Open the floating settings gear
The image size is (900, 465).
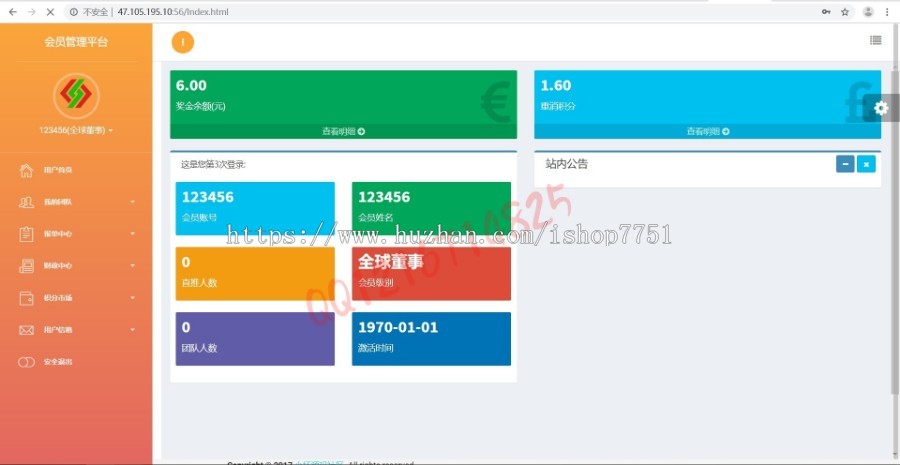pyautogui.click(x=881, y=108)
